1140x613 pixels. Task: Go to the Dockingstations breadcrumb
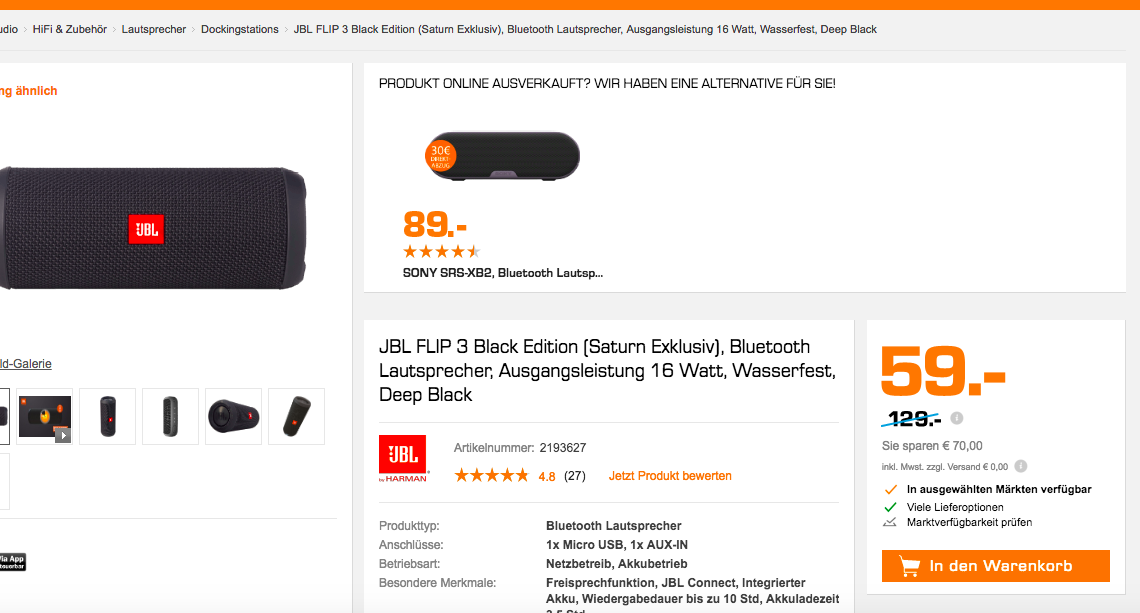240,29
